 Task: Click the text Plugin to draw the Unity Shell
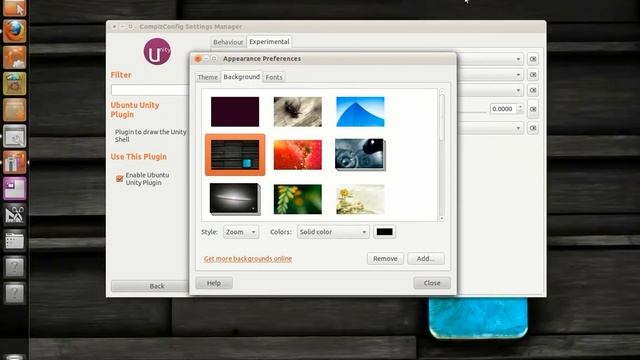coord(150,136)
